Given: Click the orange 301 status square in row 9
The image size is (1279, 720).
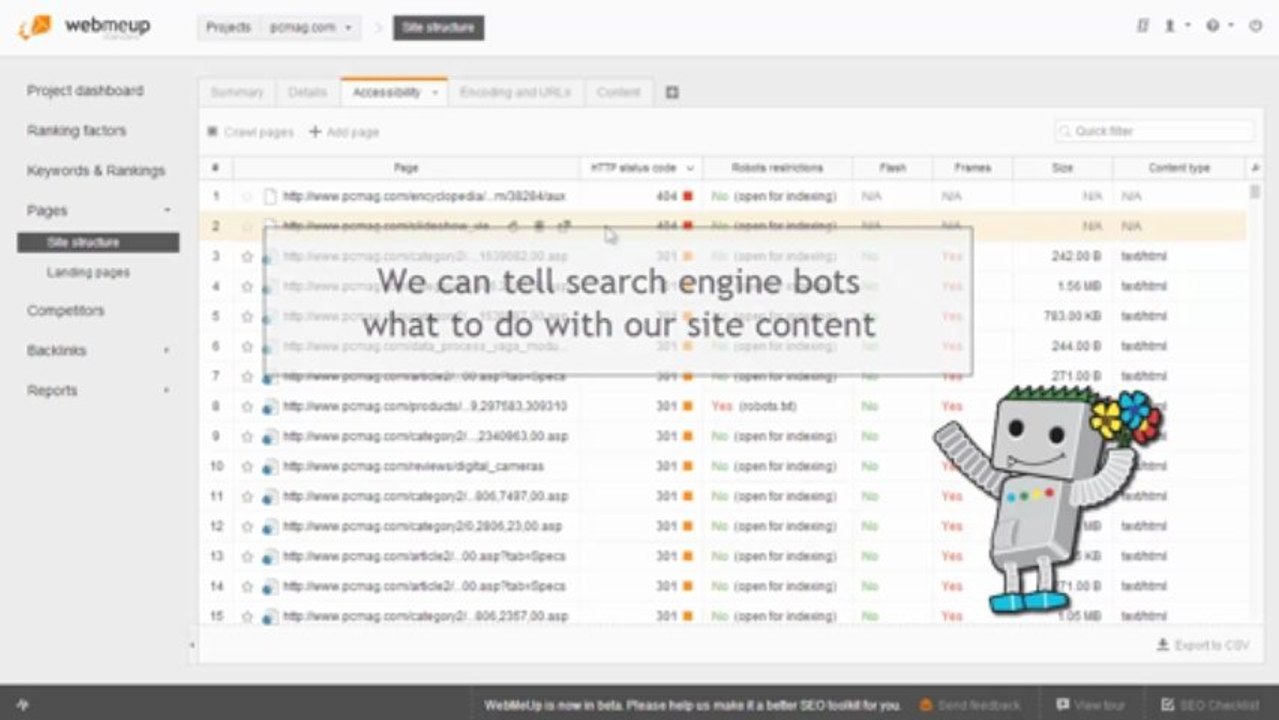Looking at the screenshot, I should coord(687,436).
